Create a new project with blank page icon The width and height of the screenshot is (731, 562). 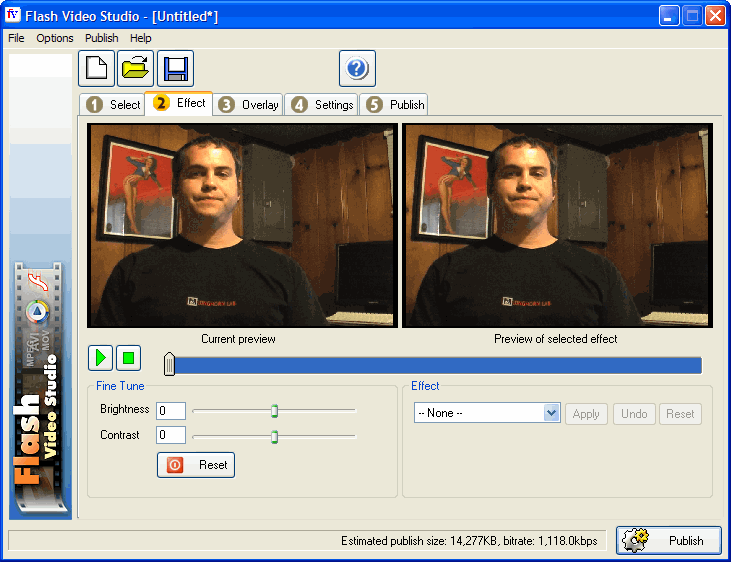96,69
